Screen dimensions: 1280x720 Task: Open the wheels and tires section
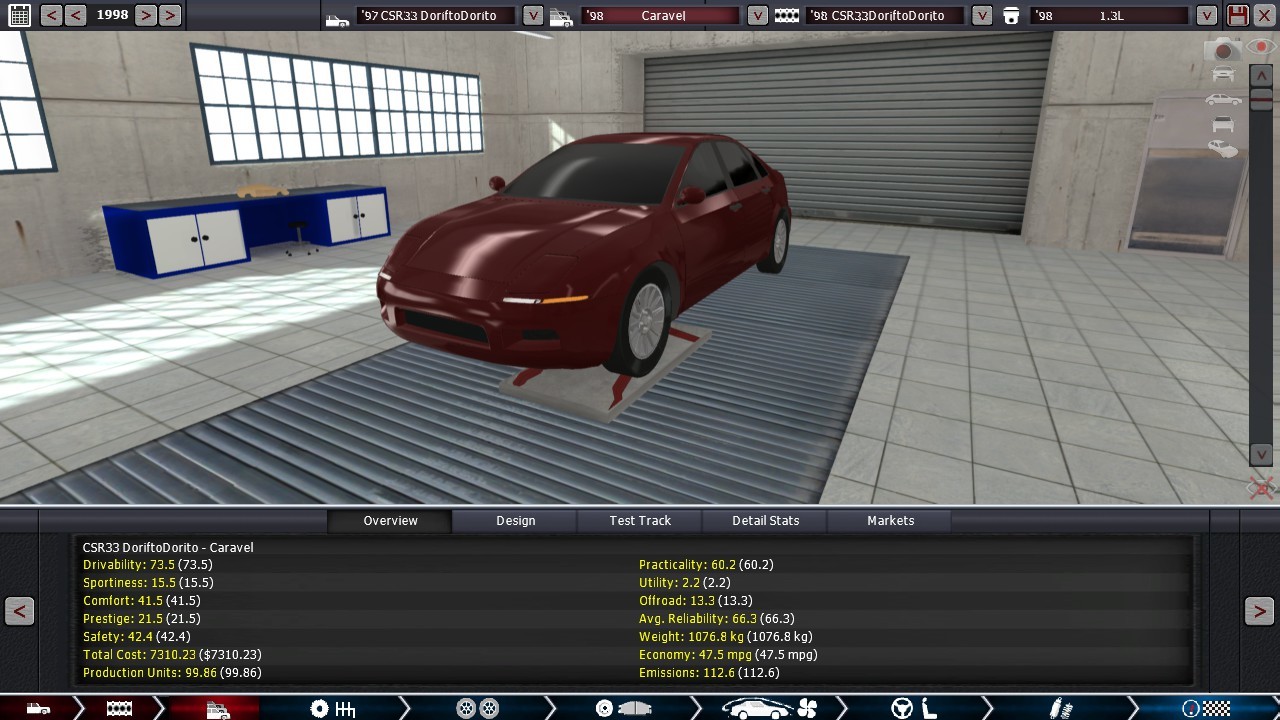[477, 709]
